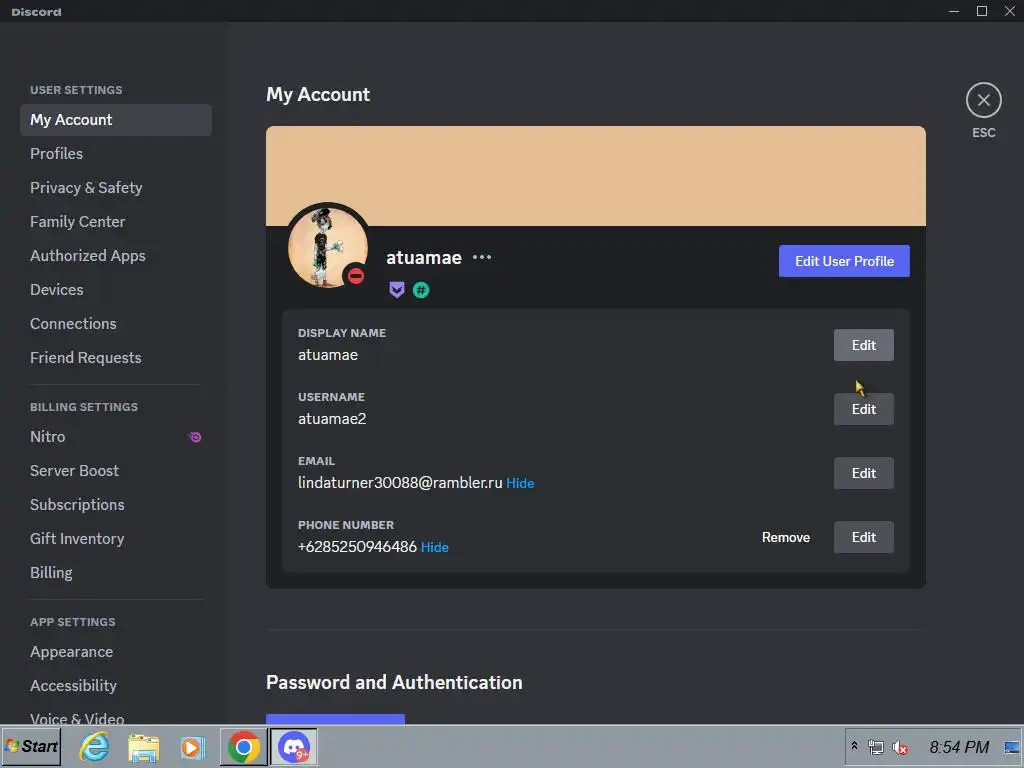Viewport: 1024px width, 768px height.
Task: Open Voice & Video settings
Action: click(116, 716)
